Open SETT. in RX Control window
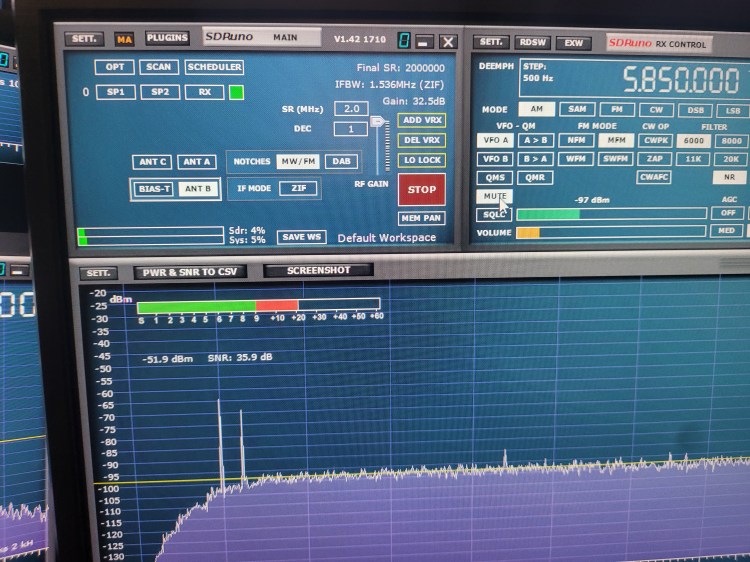750x562 pixels. tap(491, 42)
